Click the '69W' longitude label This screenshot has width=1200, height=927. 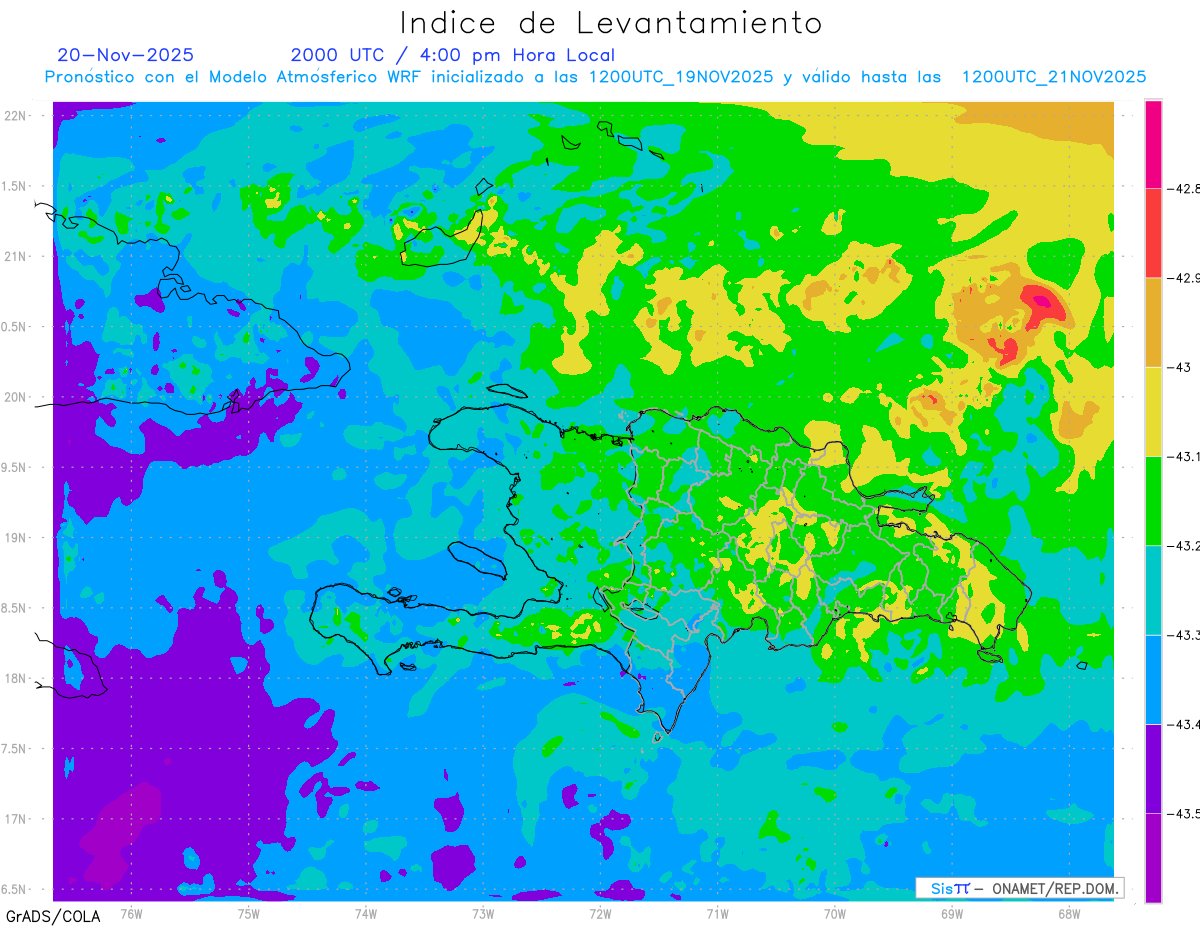[x=952, y=913]
